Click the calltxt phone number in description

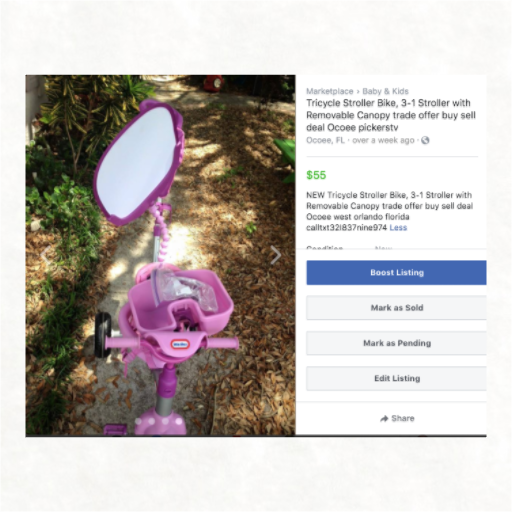(346, 228)
